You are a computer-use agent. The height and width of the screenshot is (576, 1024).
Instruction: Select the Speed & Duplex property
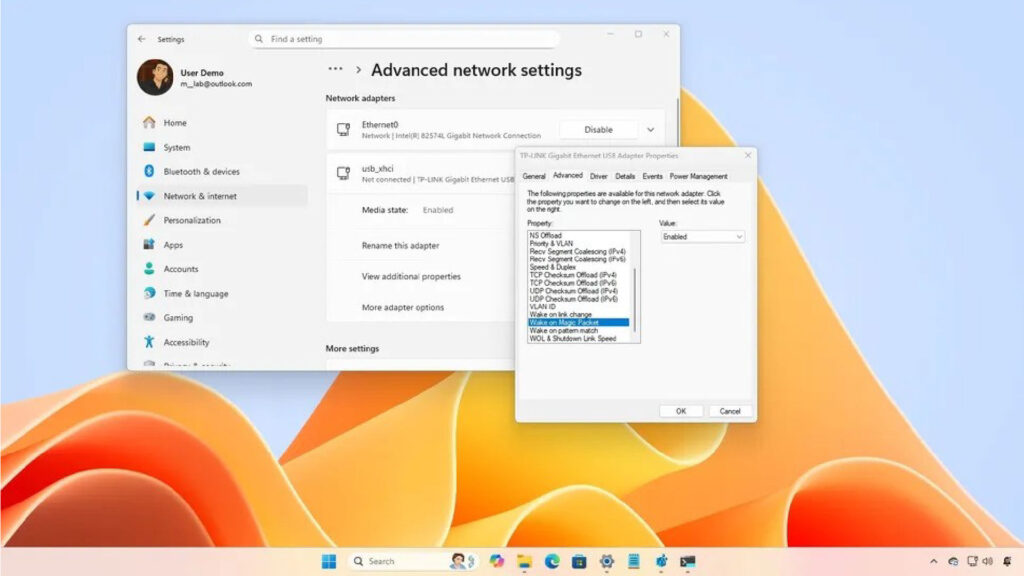pyautogui.click(x=552, y=267)
